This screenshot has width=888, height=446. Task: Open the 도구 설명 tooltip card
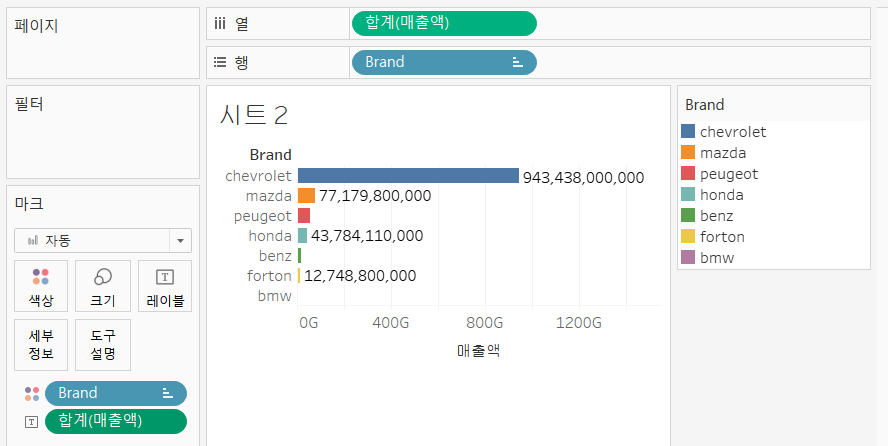pyautogui.click(x=103, y=345)
